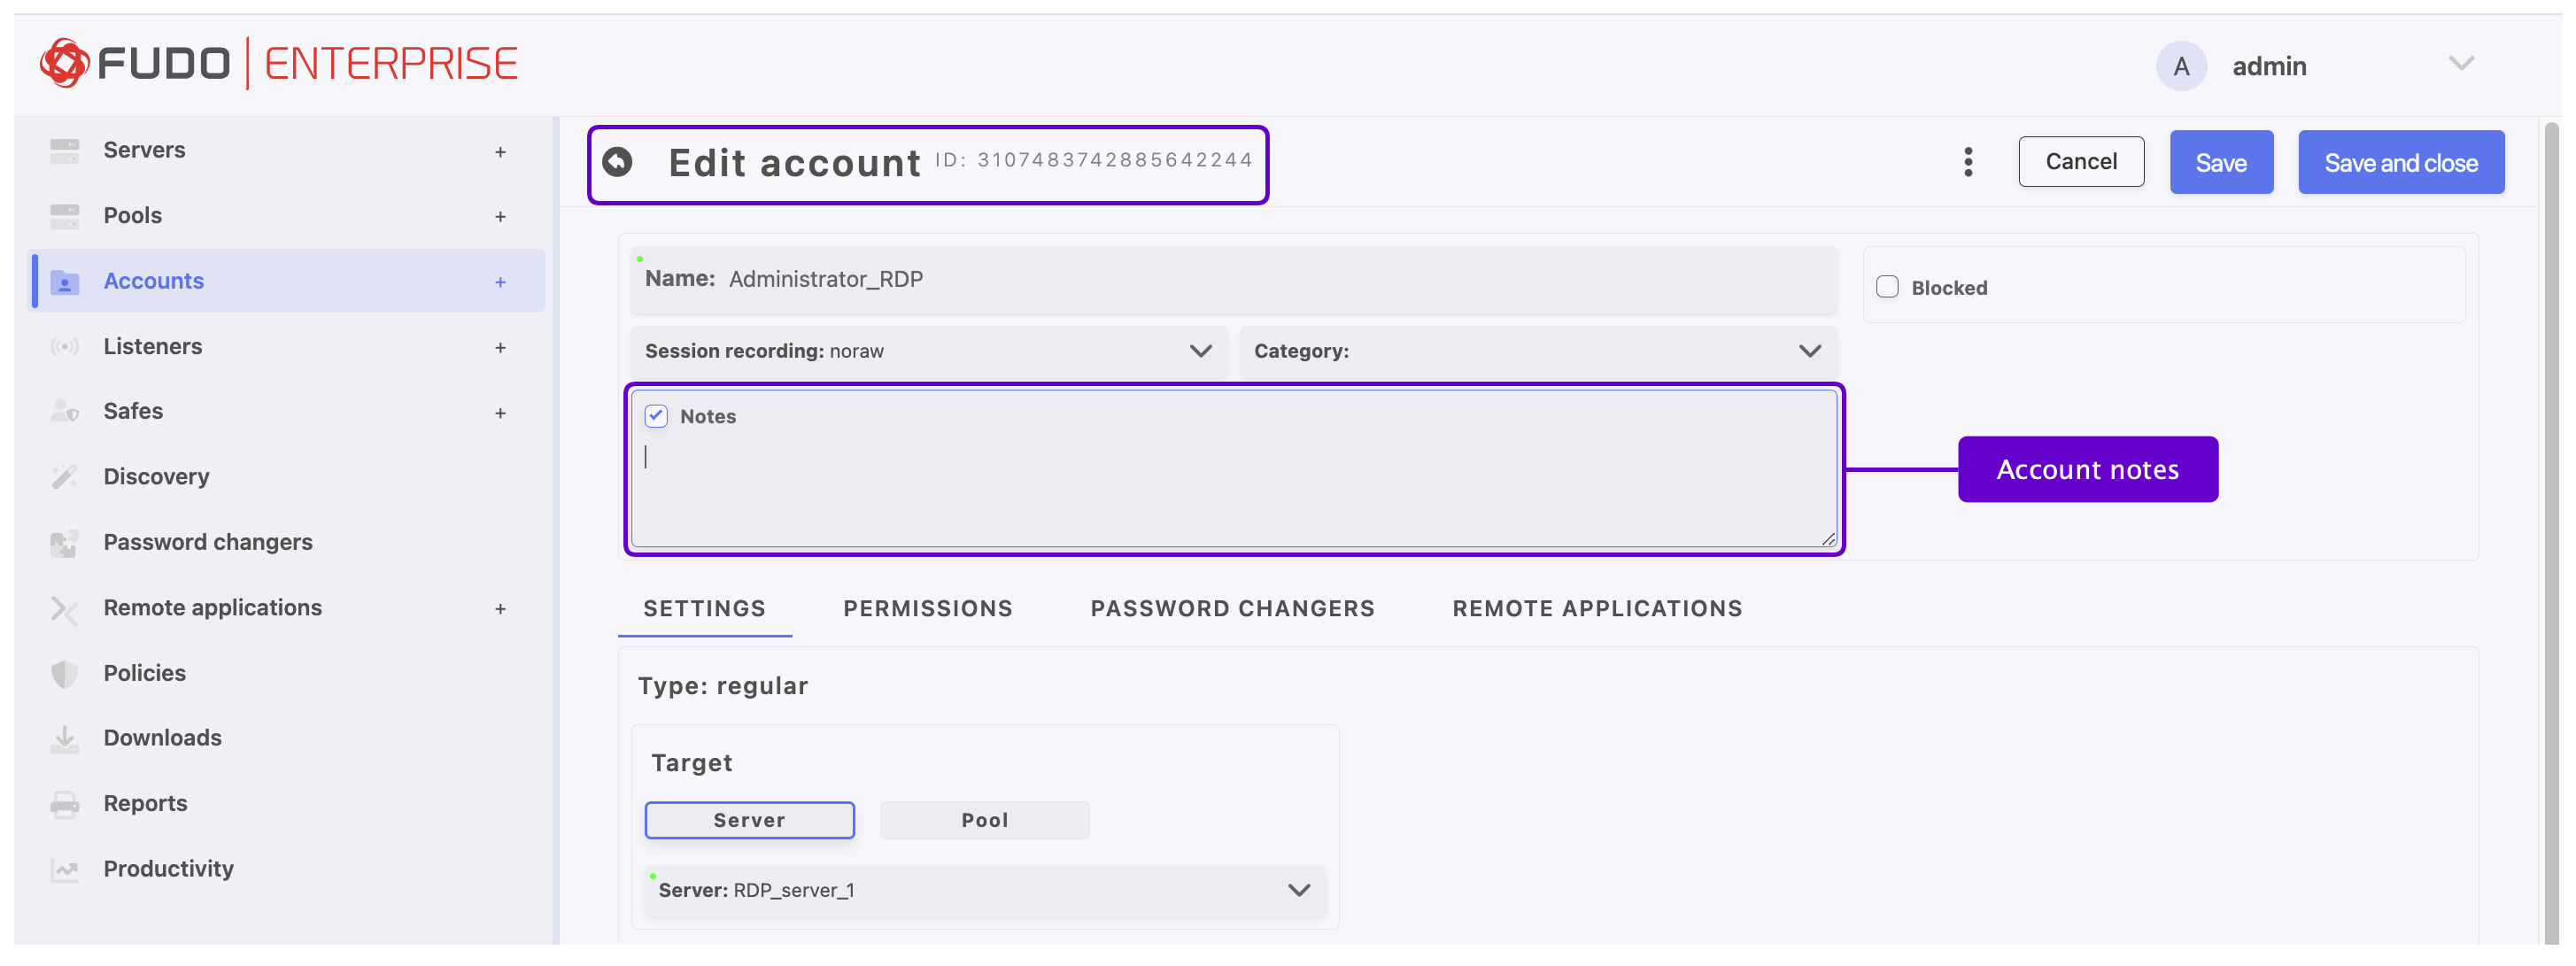Open Pools in the sidebar
This screenshot has height=966, width=2576.
pyautogui.click(x=287, y=216)
